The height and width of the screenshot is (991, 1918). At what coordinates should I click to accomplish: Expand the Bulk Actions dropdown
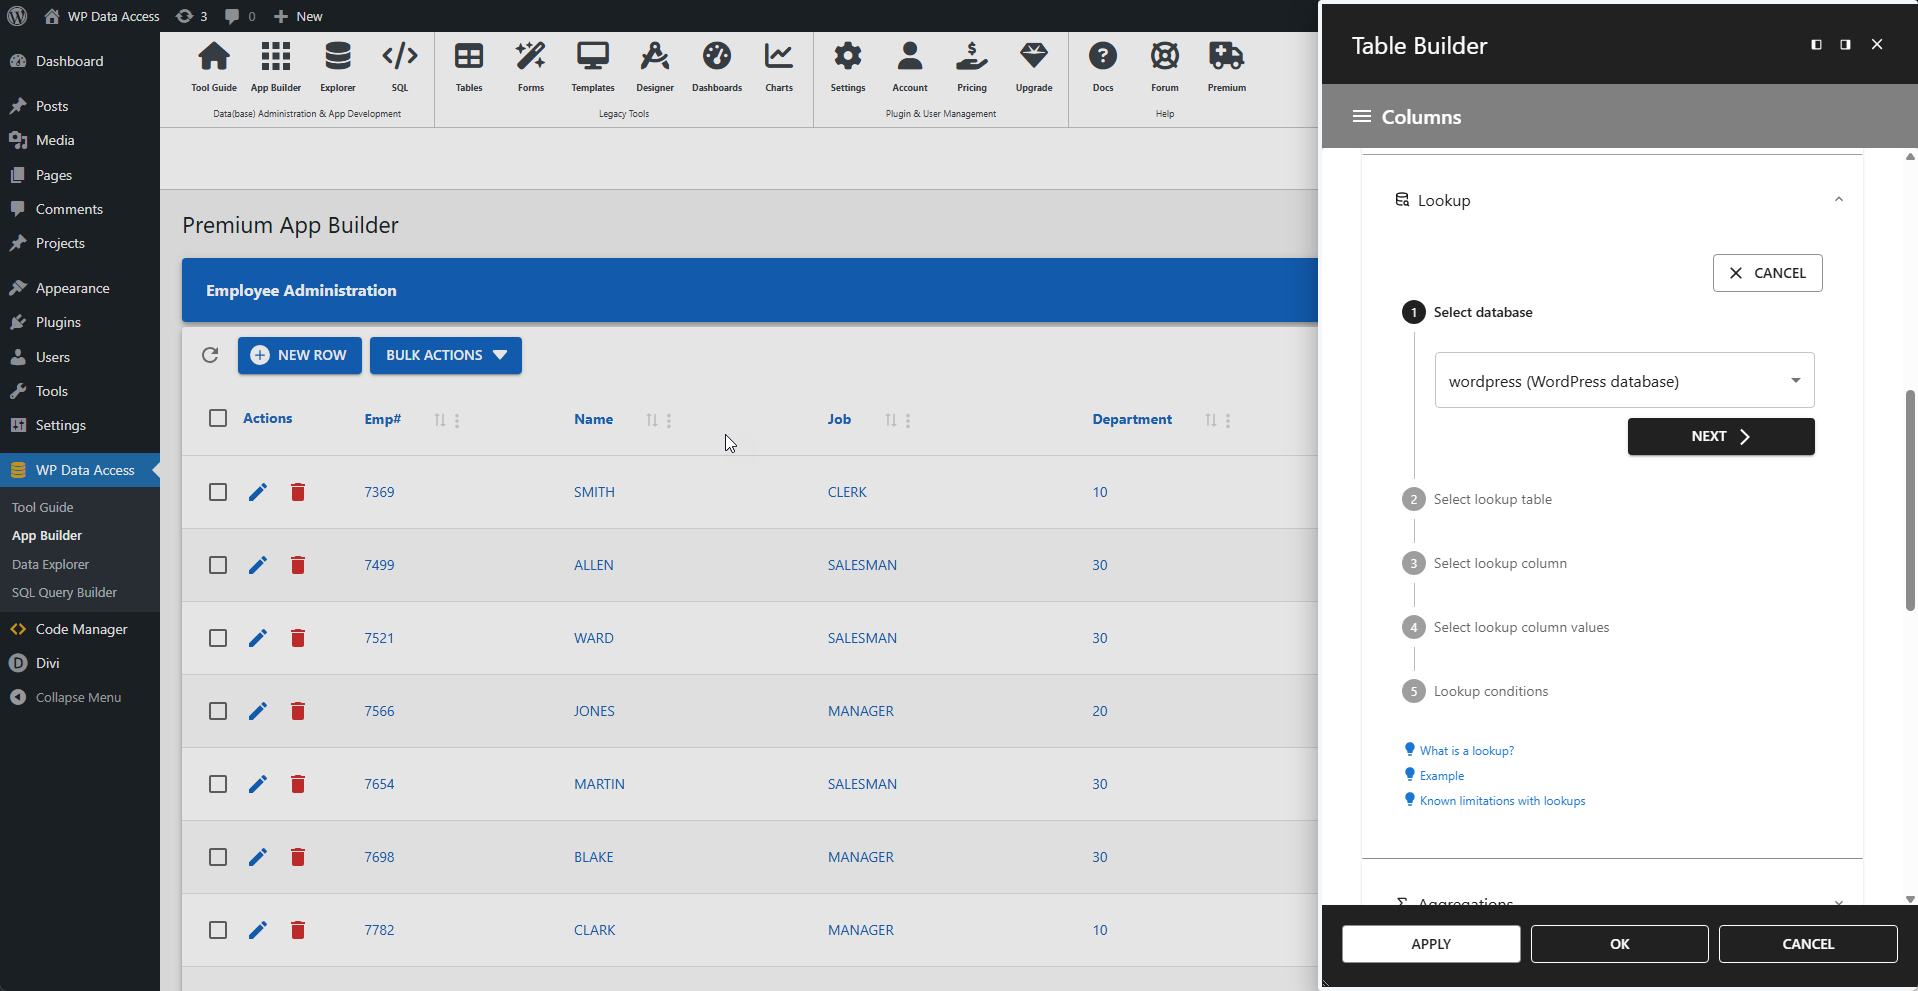445,355
